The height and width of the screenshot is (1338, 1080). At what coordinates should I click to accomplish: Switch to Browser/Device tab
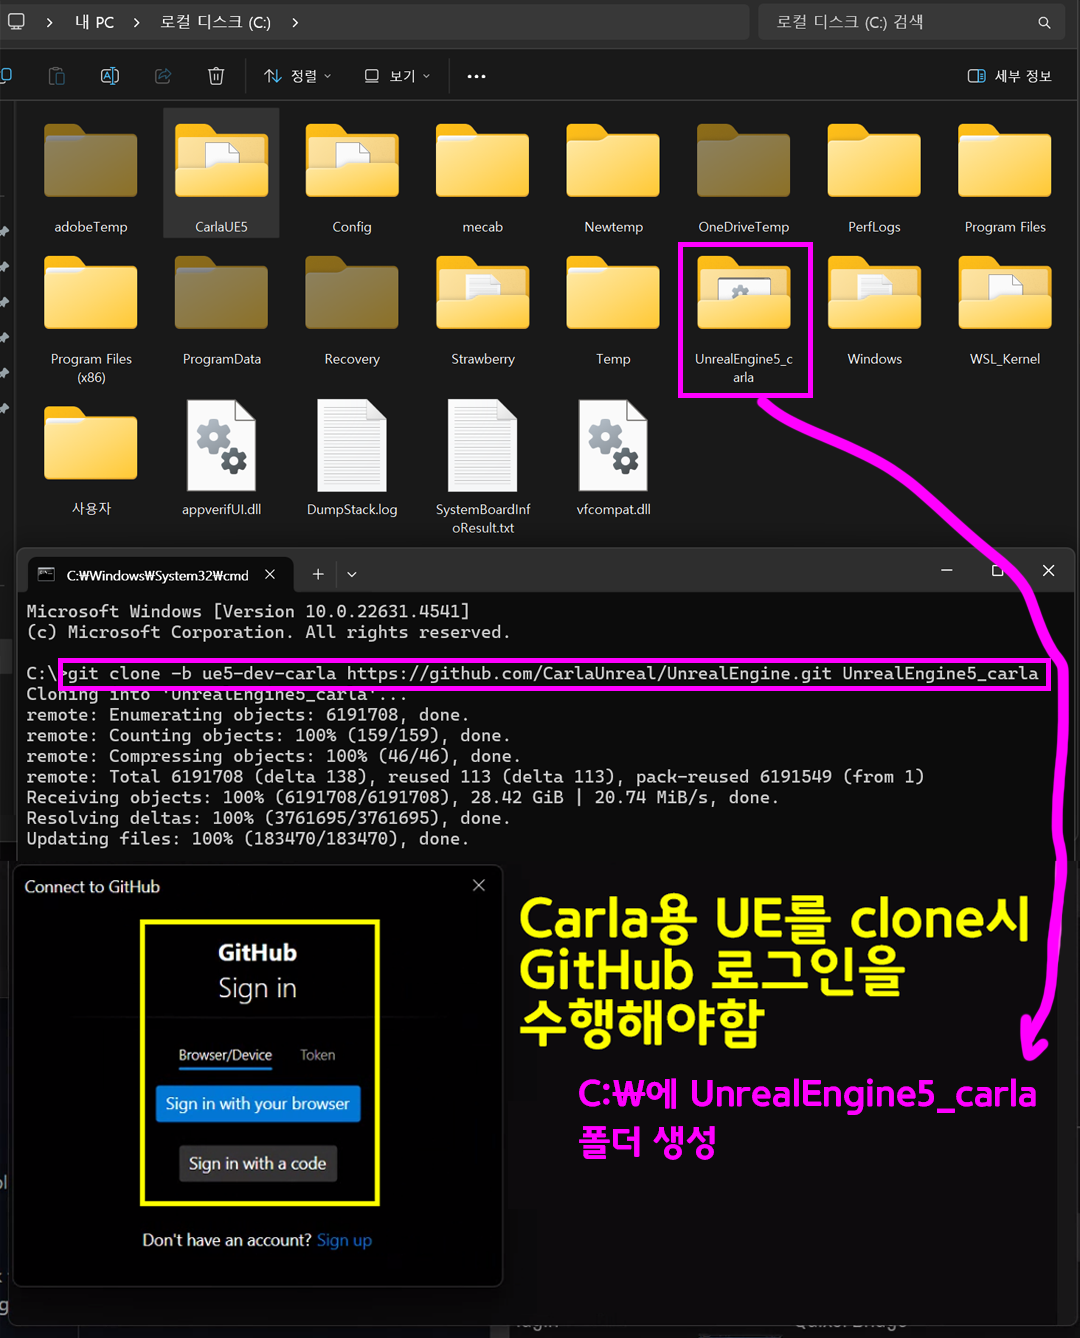[225, 1055]
